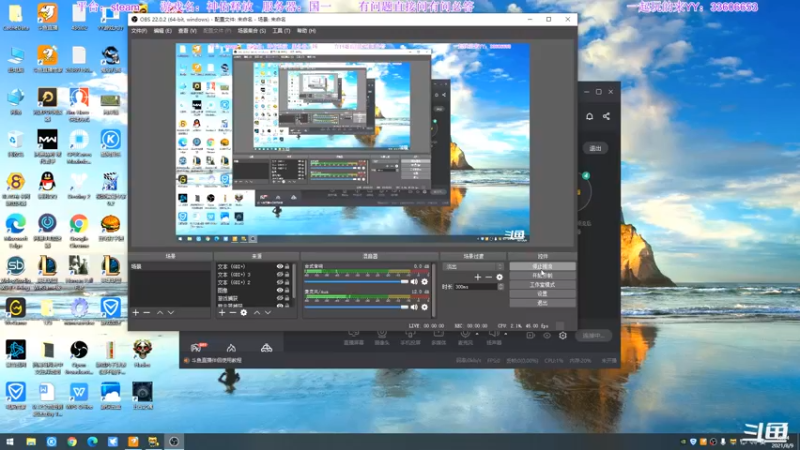Open the 编辑(E) menu in OBS

pos(162,31)
